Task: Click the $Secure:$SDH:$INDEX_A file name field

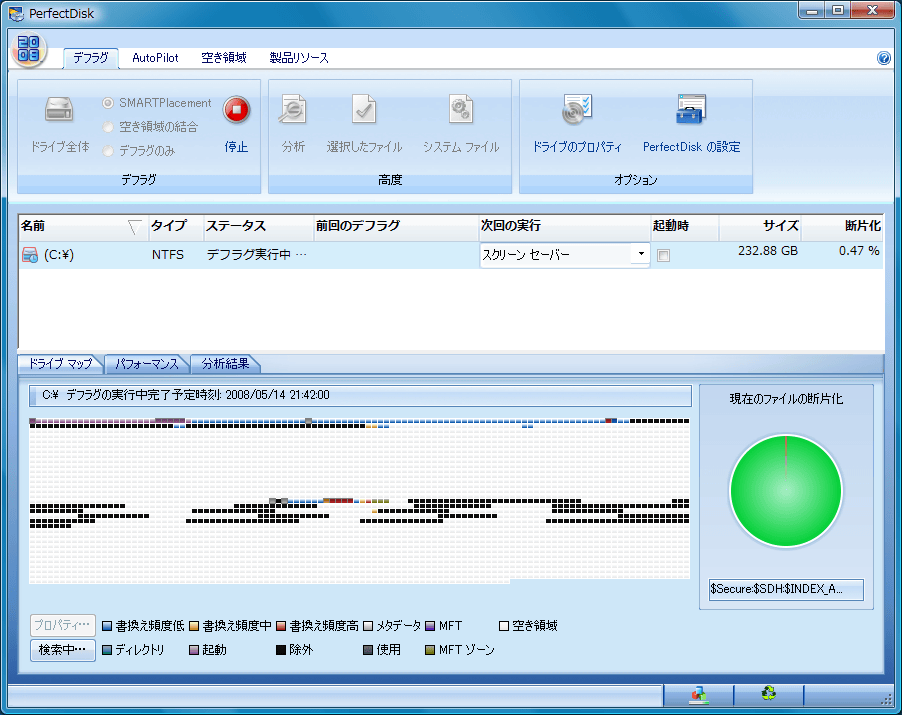Action: [786, 589]
